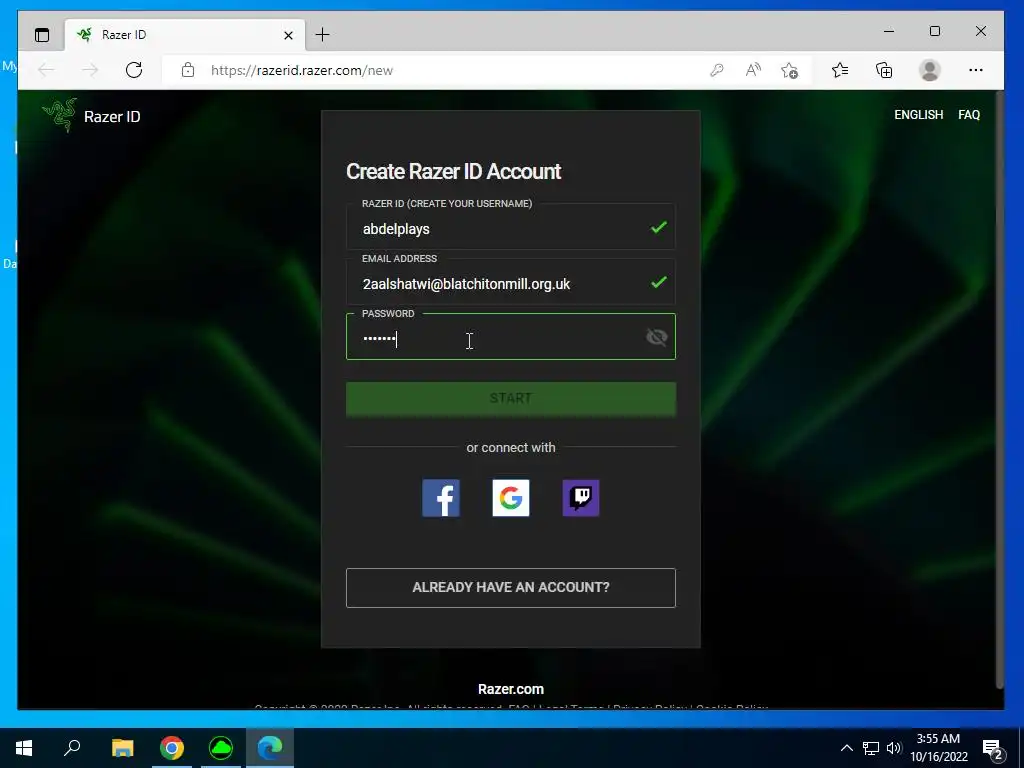Image resolution: width=1024 pixels, height=768 pixels.
Task: Minimize the Edge browser window
Action: click(x=889, y=31)
